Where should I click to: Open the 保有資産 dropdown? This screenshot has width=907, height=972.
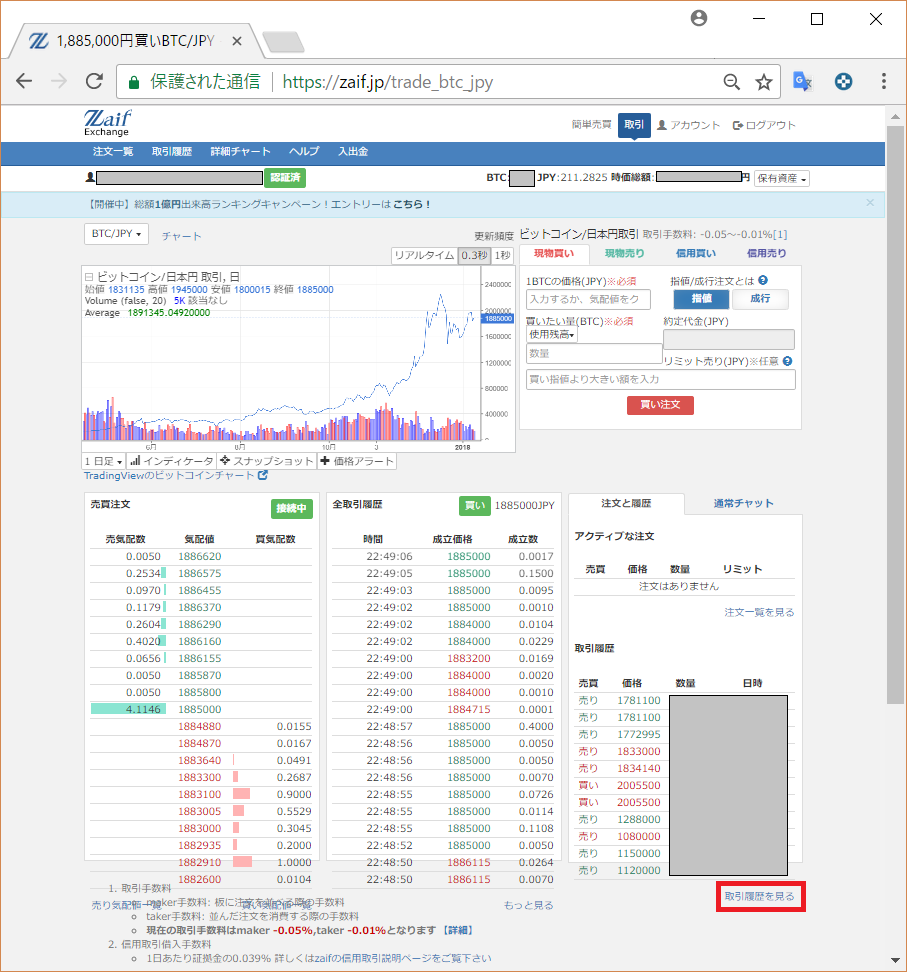coord(782,179)
